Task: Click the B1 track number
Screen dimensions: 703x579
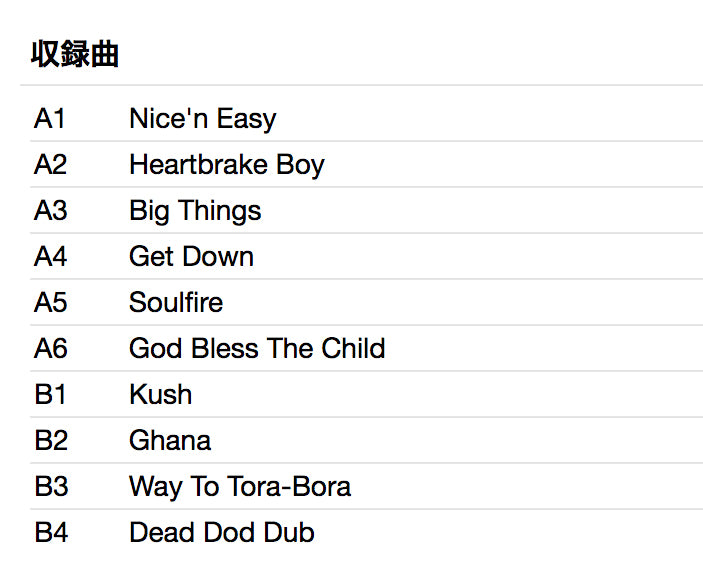Action: click(x=50, y=395)
